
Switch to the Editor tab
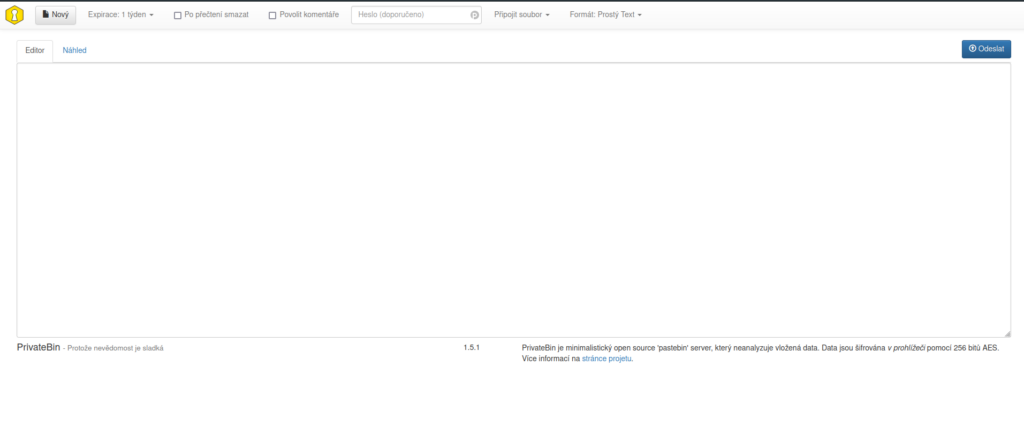click(x=35, y=50)
